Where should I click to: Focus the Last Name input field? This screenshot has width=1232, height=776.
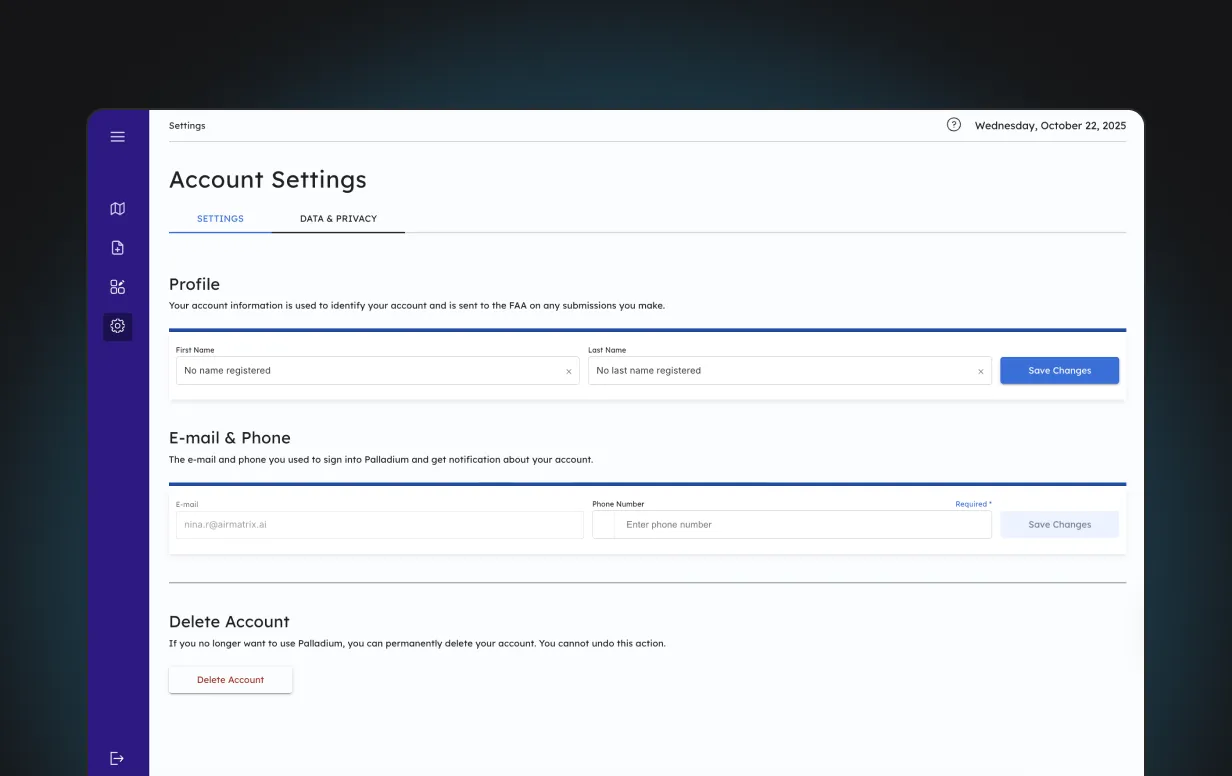pyautogui.click(x=790, y=370)
